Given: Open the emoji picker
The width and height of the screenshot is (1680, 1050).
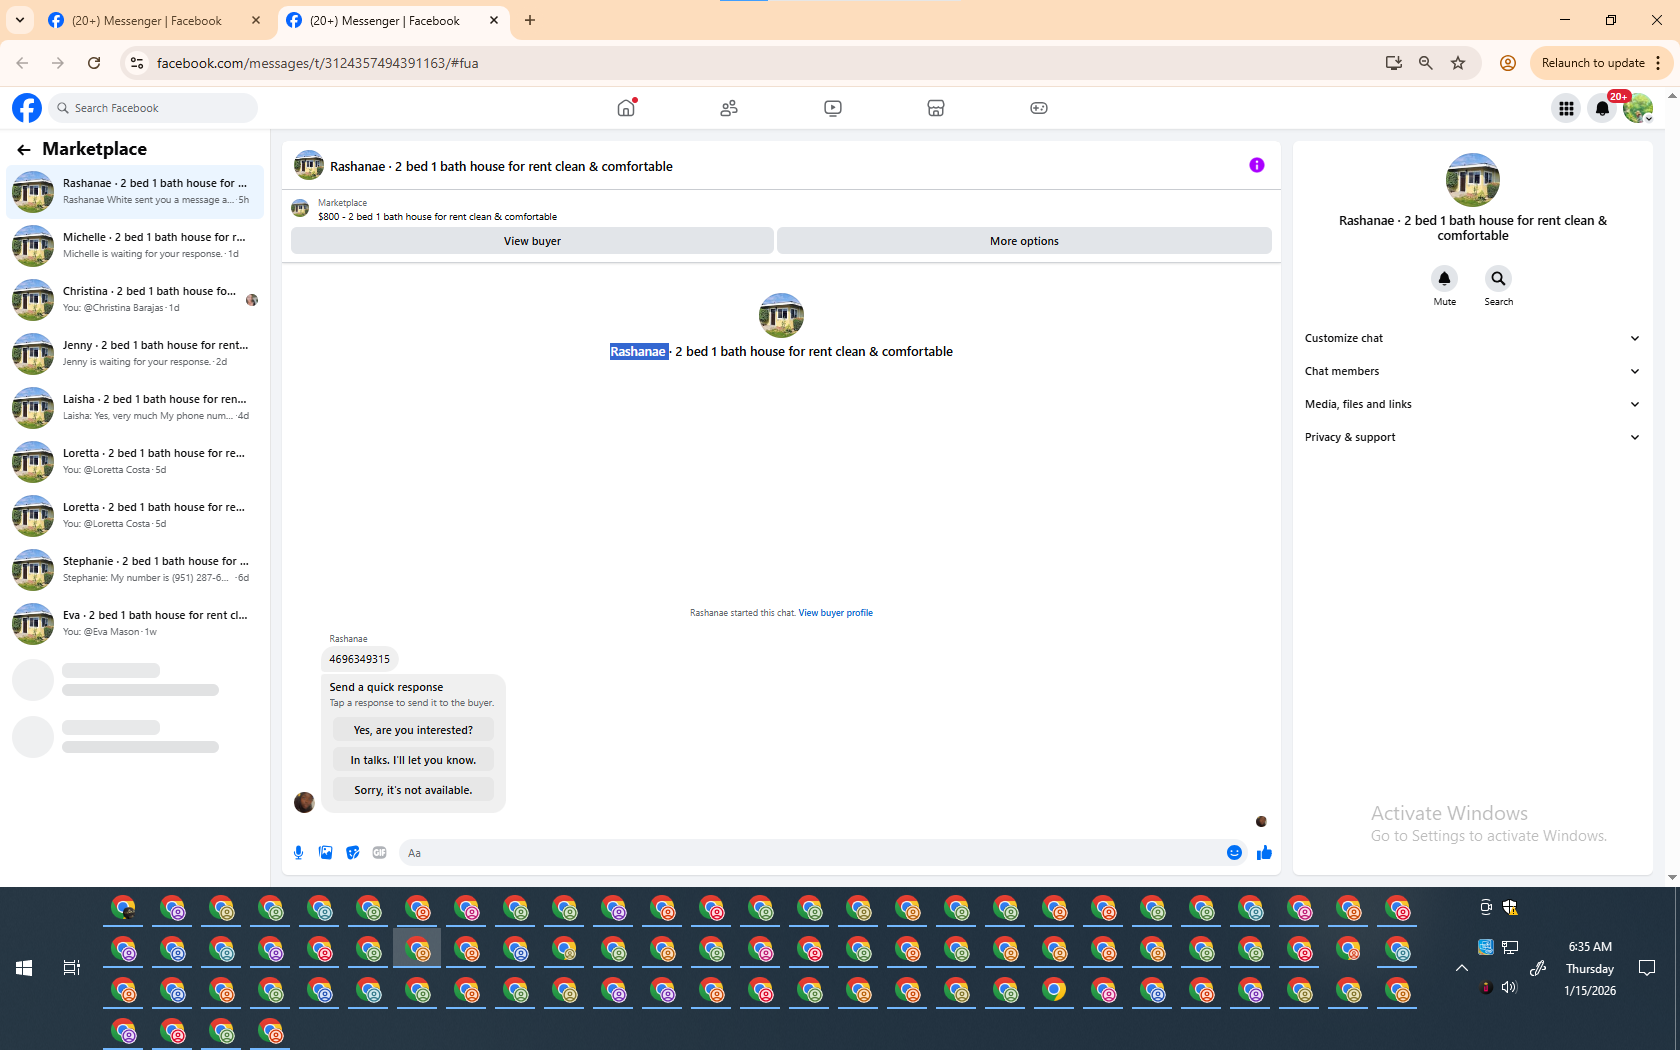Looking at the screenshot, I should click(1234, 853).
